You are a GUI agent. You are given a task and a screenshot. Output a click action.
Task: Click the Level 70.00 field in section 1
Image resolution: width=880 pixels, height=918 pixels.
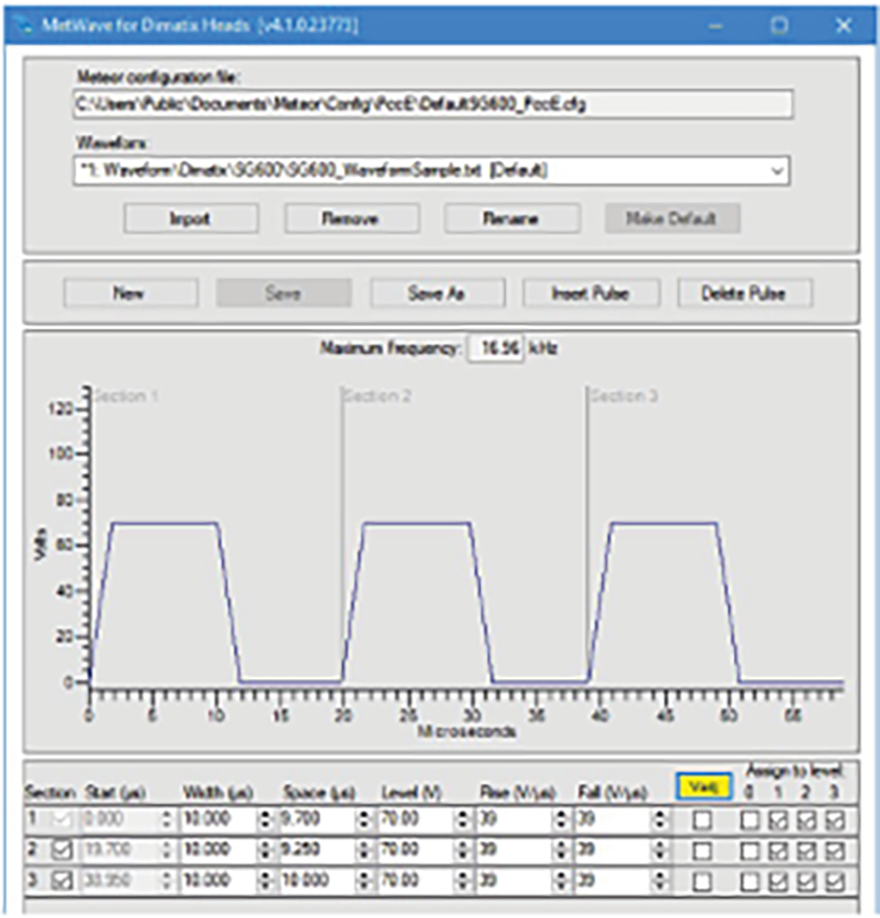416,819
